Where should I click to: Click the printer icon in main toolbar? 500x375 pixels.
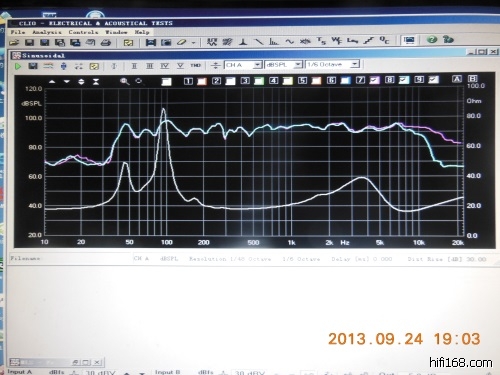coord(106,42)
